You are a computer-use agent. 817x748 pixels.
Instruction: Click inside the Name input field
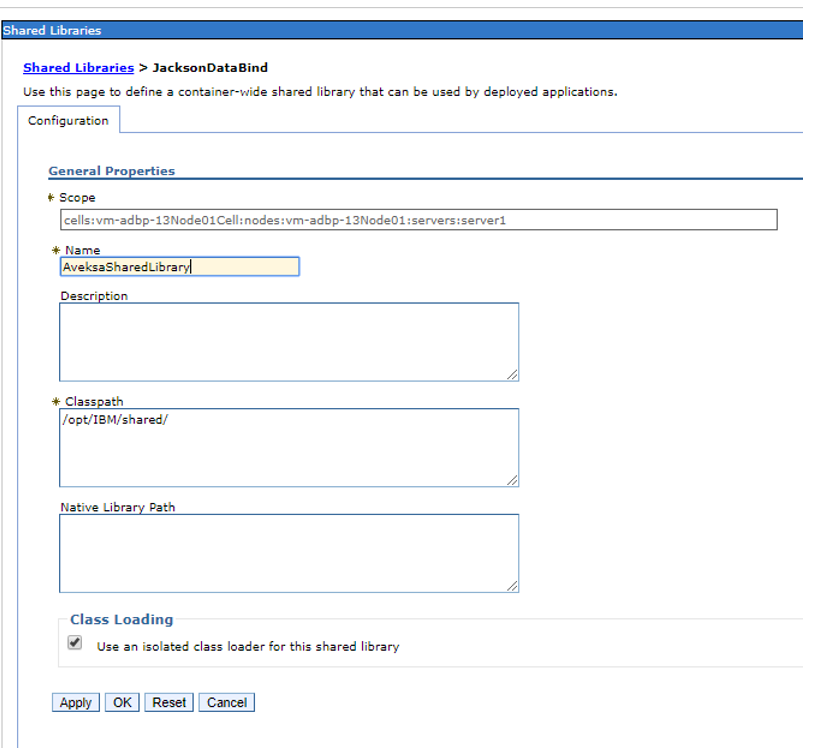coord(178,266)
